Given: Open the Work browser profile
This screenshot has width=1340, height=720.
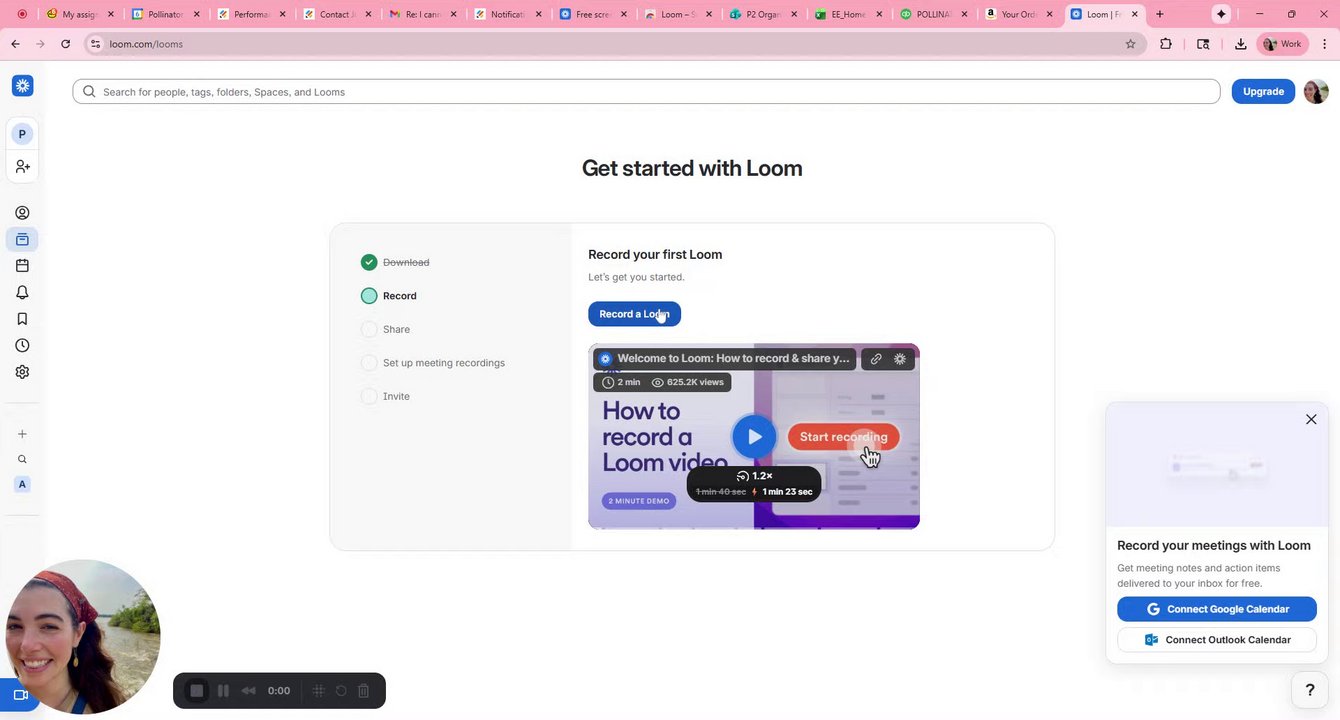Looking at the screenshot, I should pyautogui.click(x=1283, y=44).
